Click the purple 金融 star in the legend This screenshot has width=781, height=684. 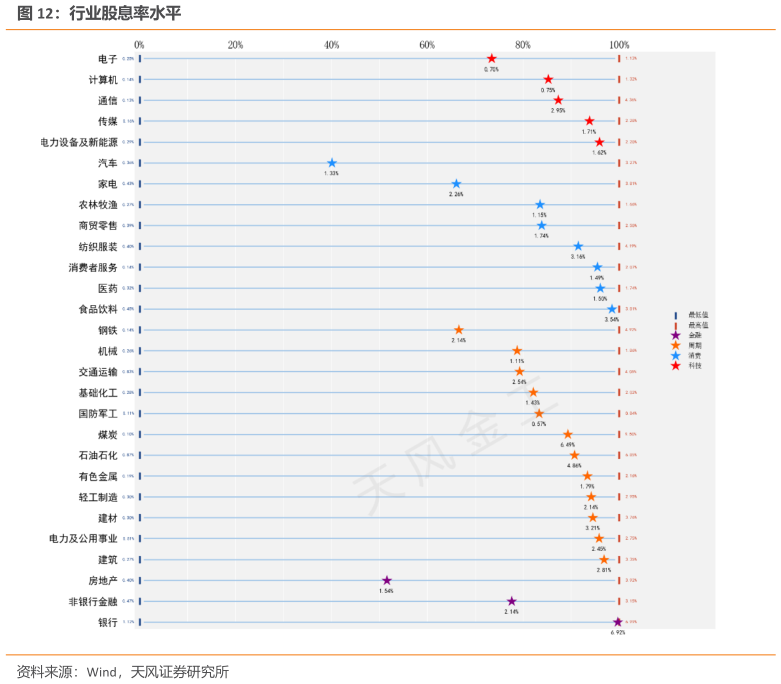pos(676,335)
